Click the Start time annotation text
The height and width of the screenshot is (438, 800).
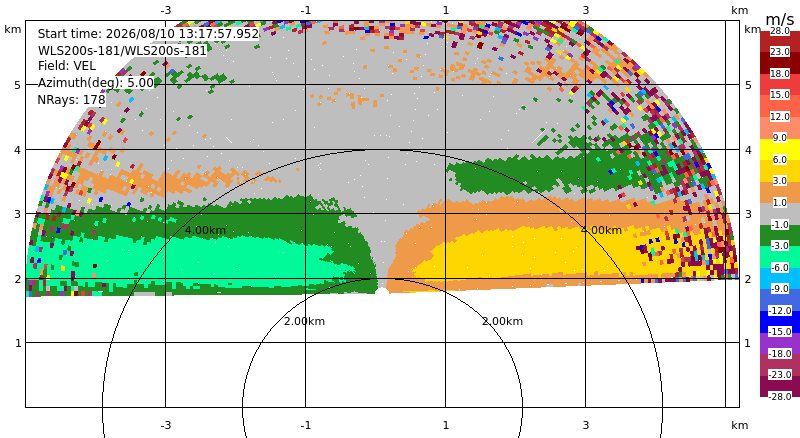pyautogui.click(x=148, y=34)
